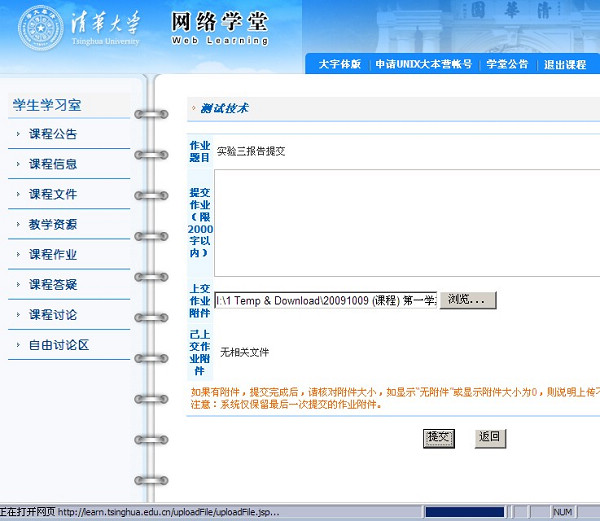Click 退出课程 to exit course
600x521 pixels.
coord(565,64)
